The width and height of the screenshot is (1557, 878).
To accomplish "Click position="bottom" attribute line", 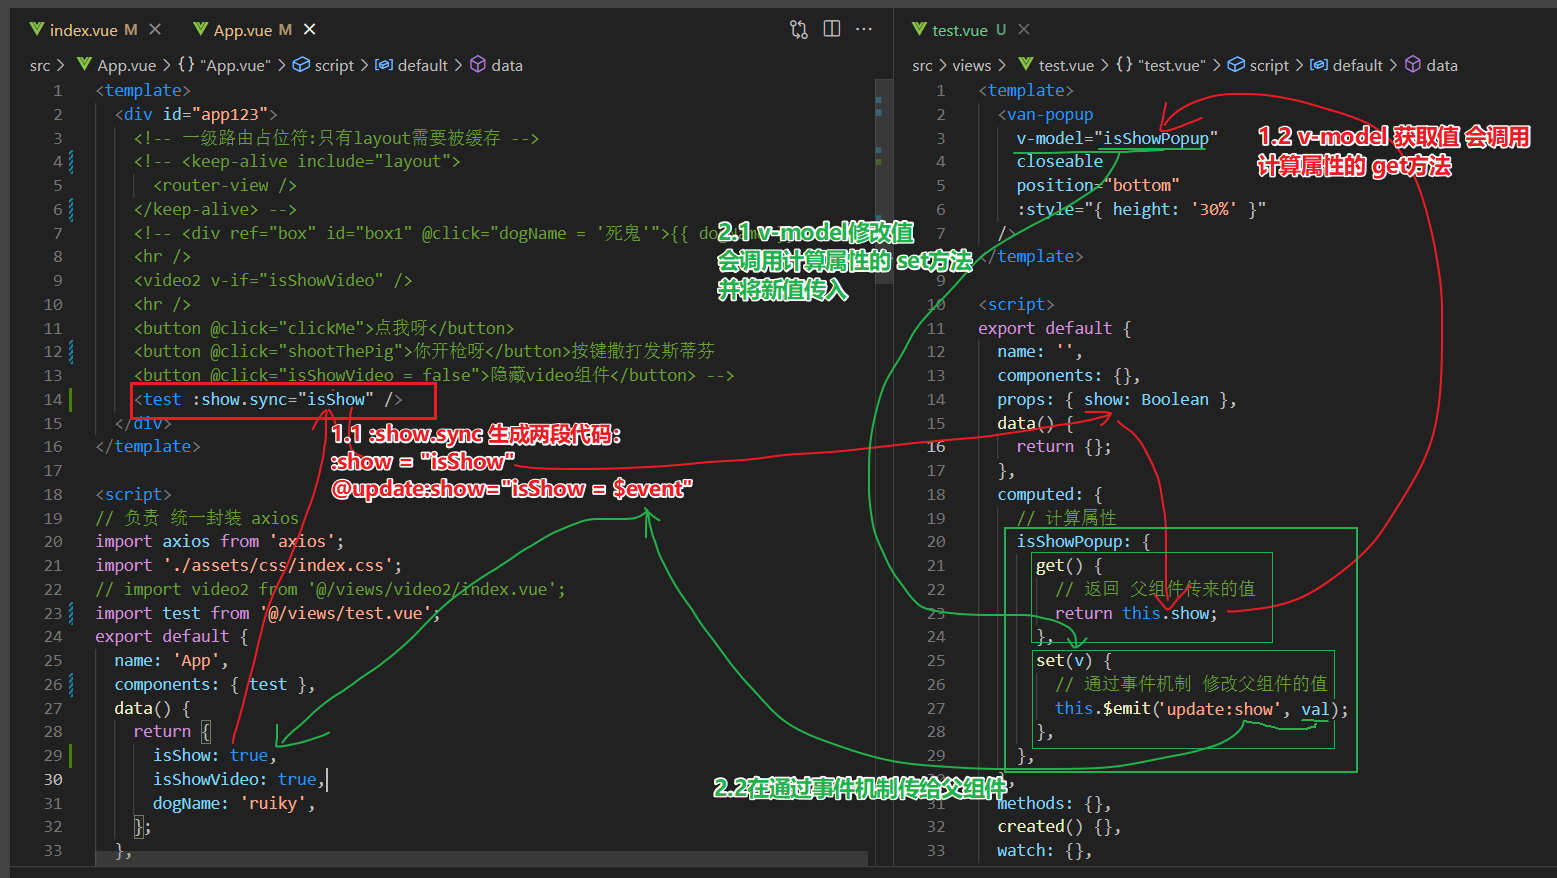I will point(1098,185).
